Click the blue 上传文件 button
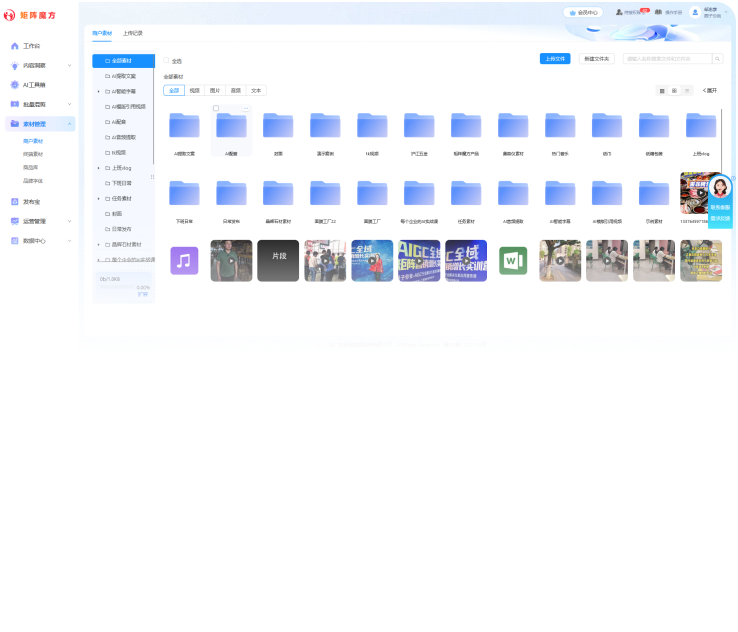 tap(555, 59)
